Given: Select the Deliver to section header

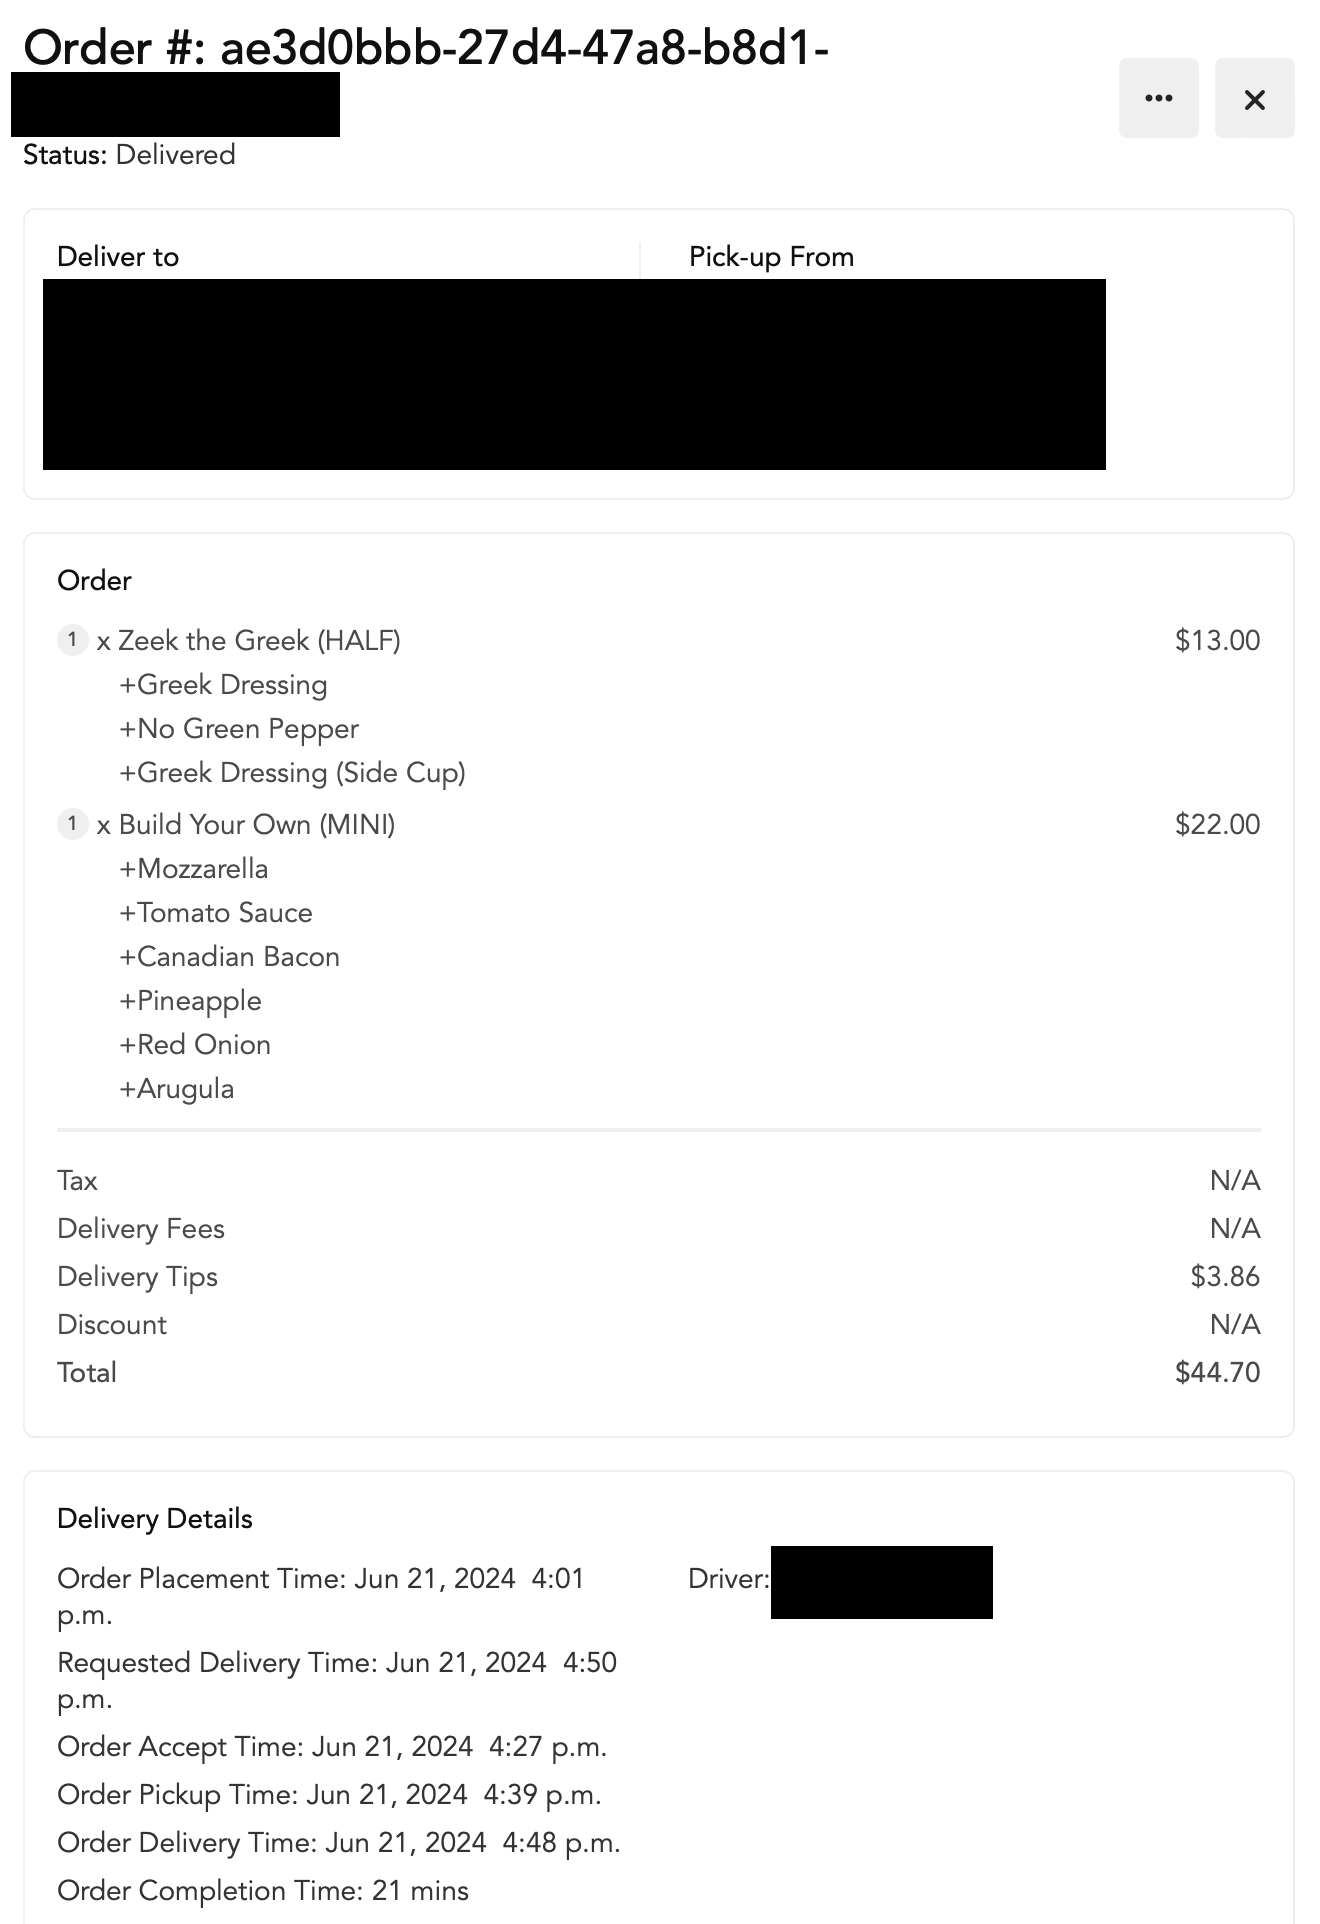Looking at the screenshot, I should point(117,257).
